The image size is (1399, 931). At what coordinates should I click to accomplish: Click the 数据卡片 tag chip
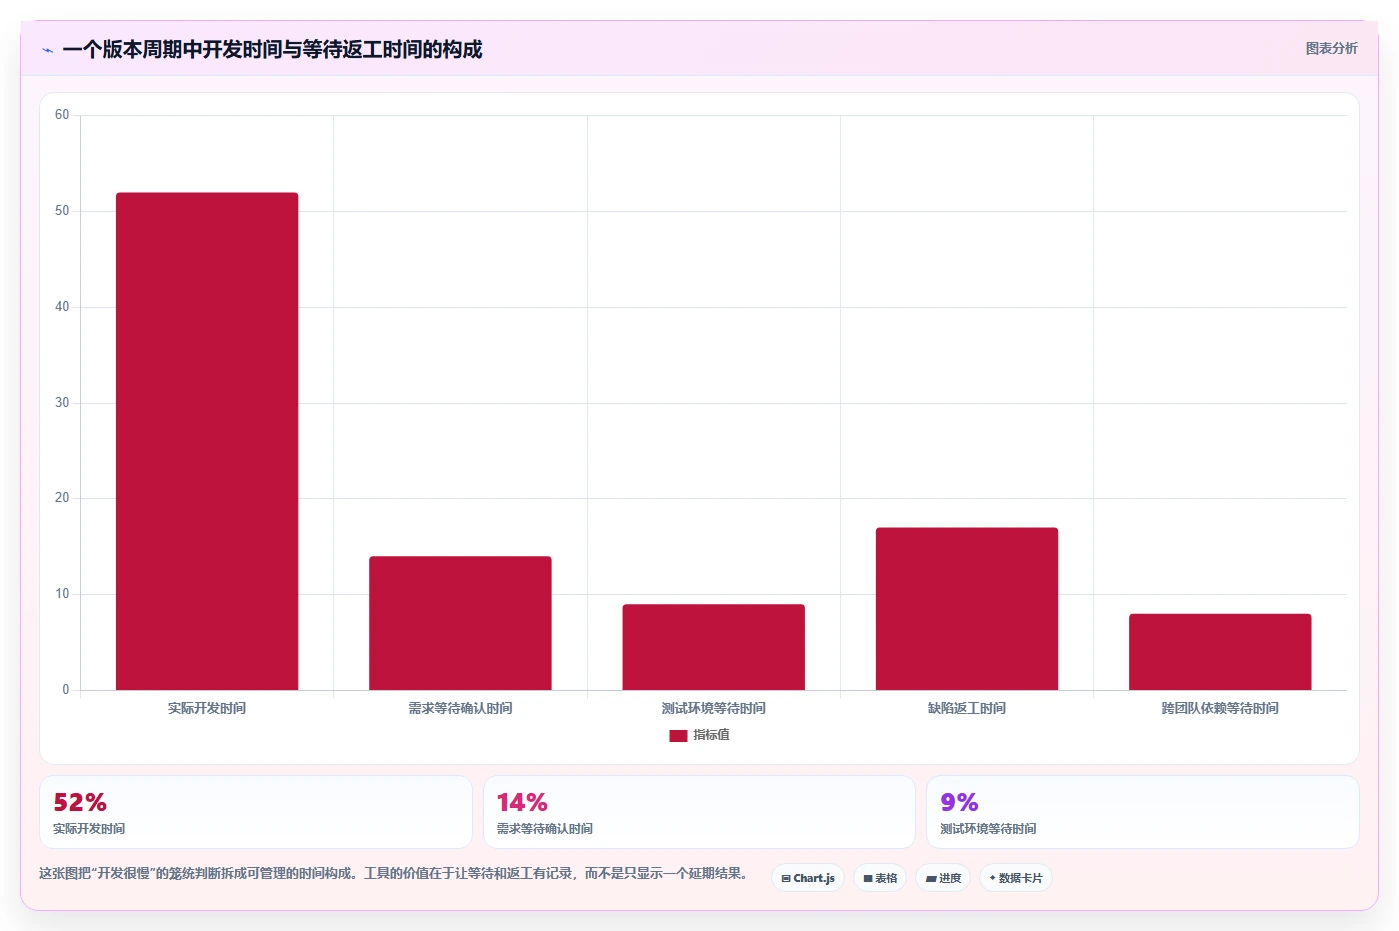pos(1016,878)
